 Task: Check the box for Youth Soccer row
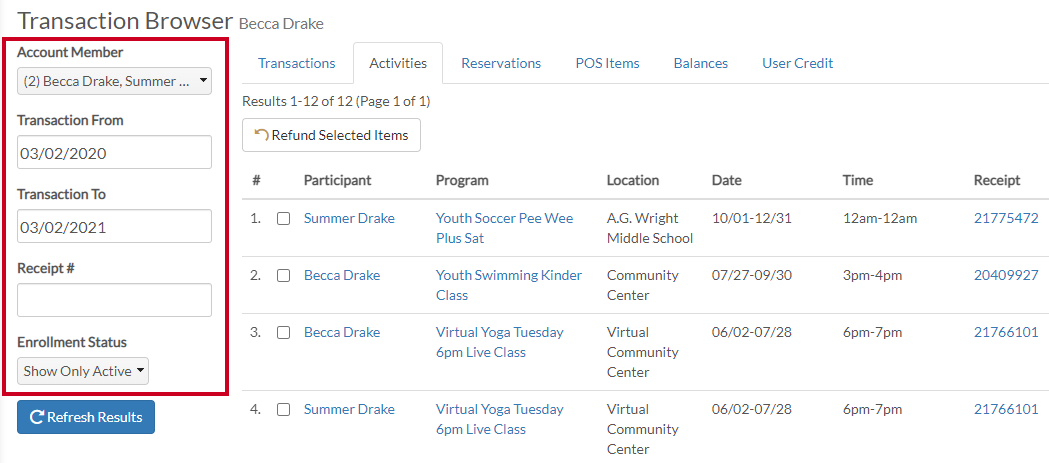pos(284,219)
